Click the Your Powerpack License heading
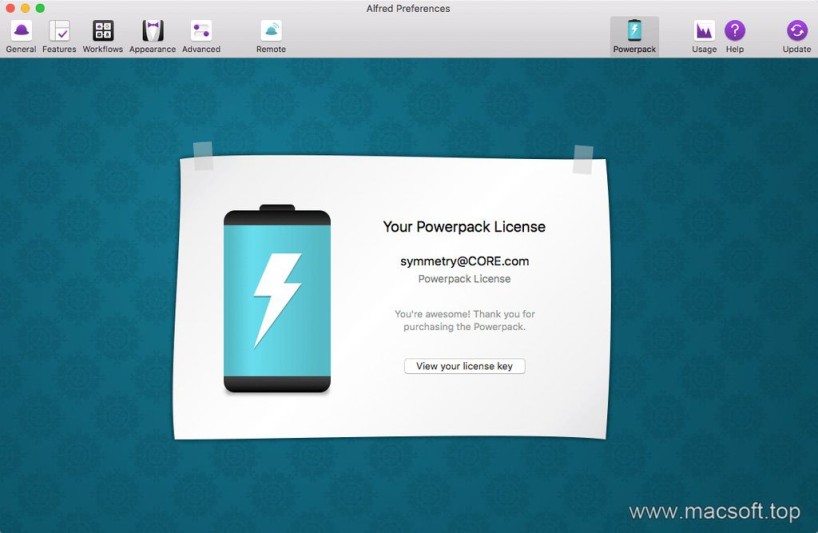 [x=464, y=227]
